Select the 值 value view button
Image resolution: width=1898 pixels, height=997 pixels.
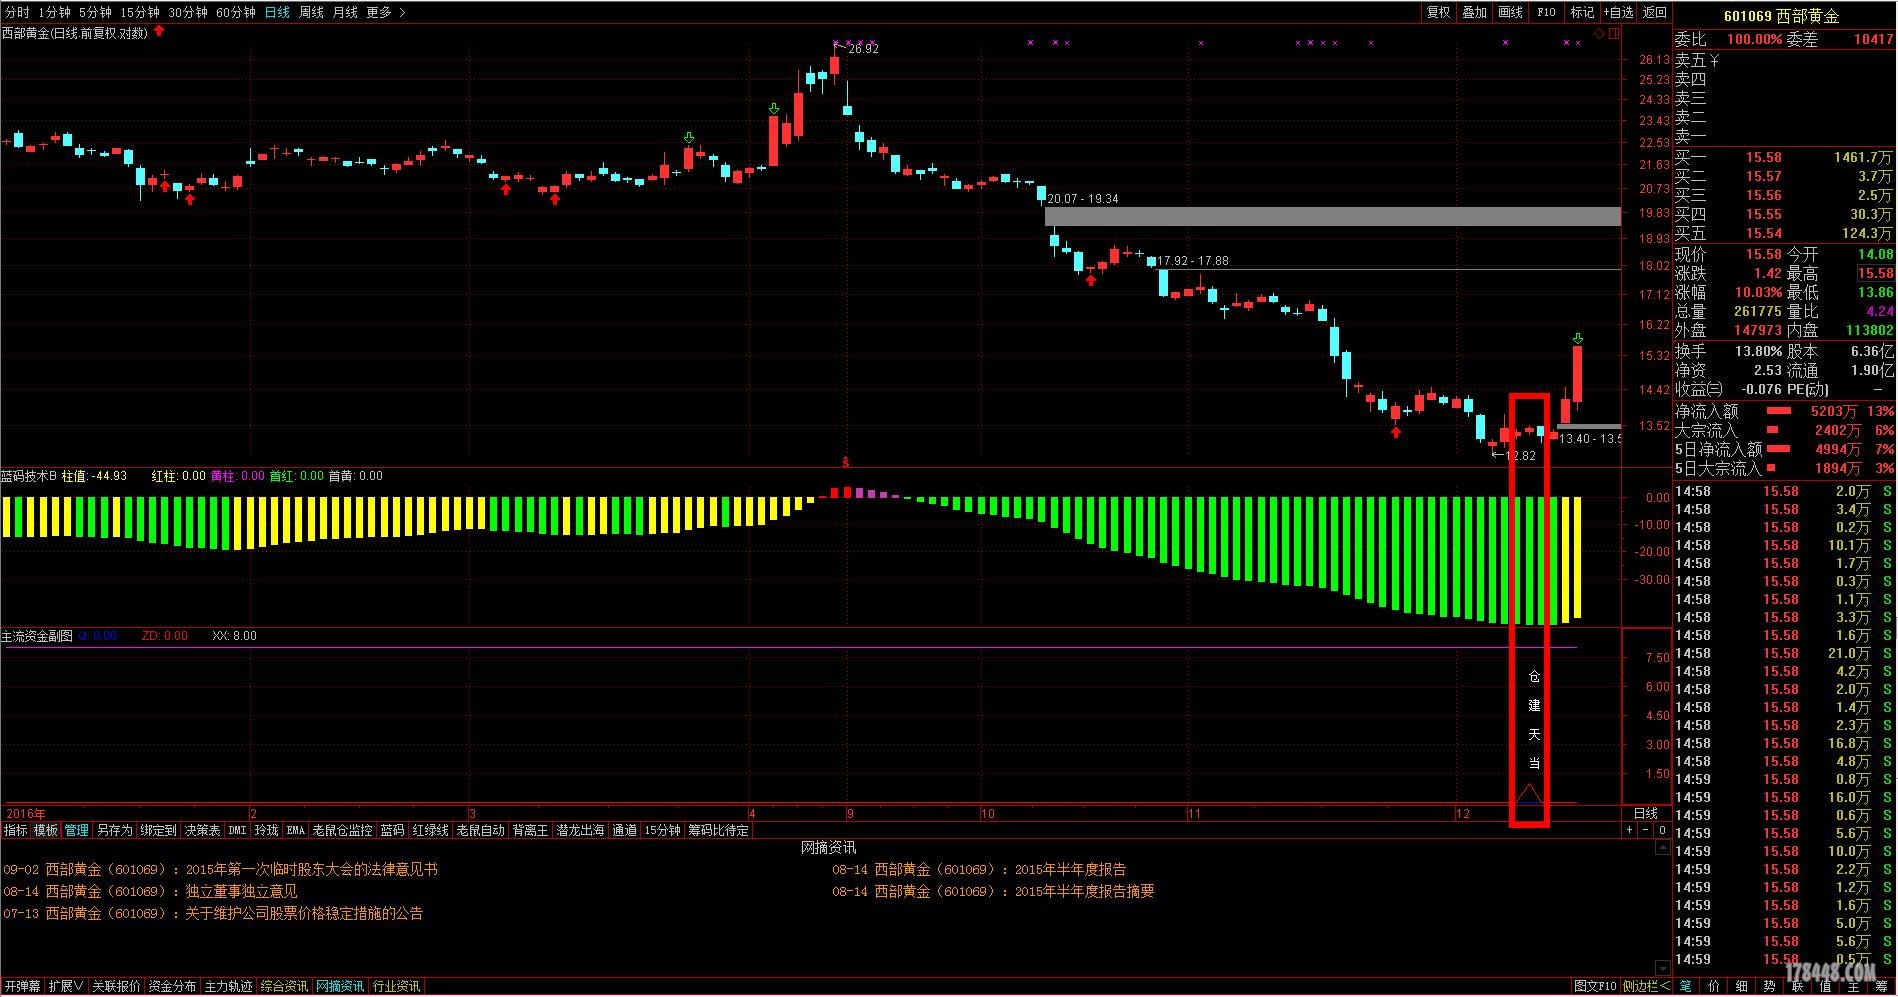click(1826, 987)
